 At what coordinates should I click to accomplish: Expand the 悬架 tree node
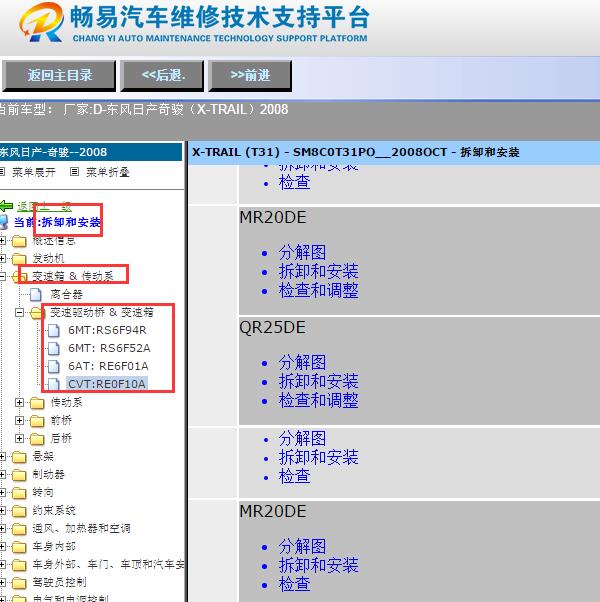2,456
